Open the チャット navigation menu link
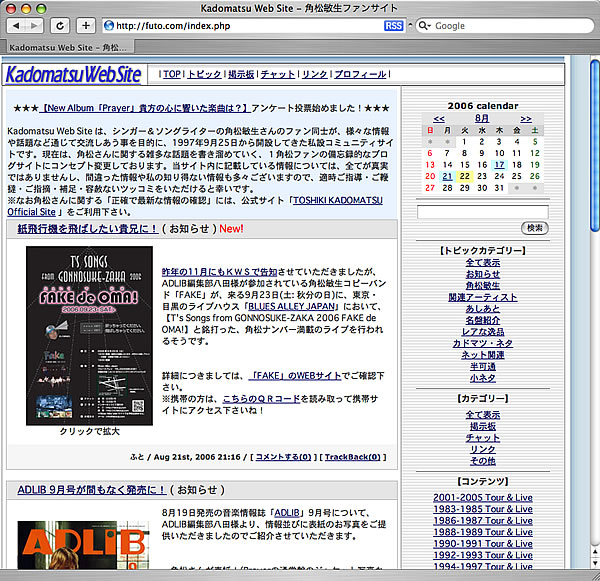 tap(278, 75)
